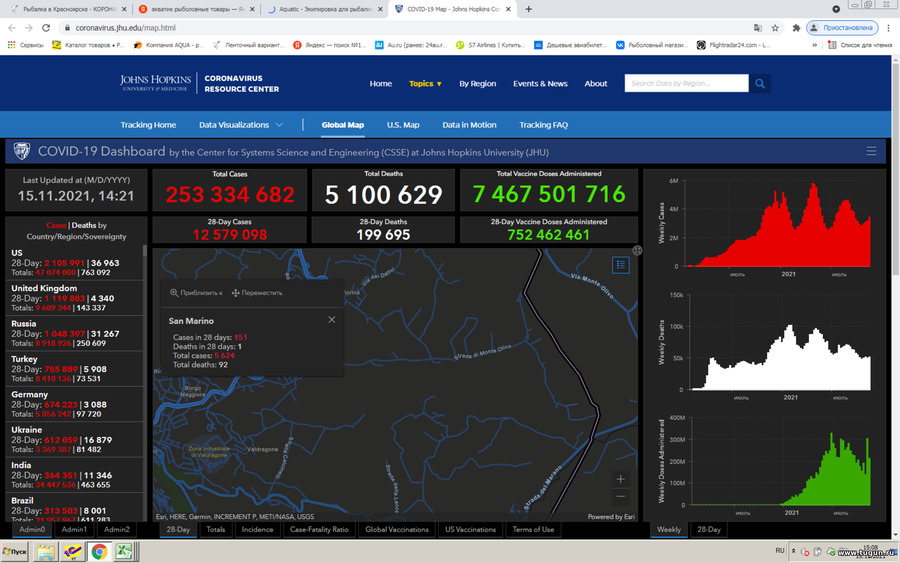Click the Windows Пуск start button
This screenshot has height=563, width=900.
pyautogui.click(x=14, y=552)
